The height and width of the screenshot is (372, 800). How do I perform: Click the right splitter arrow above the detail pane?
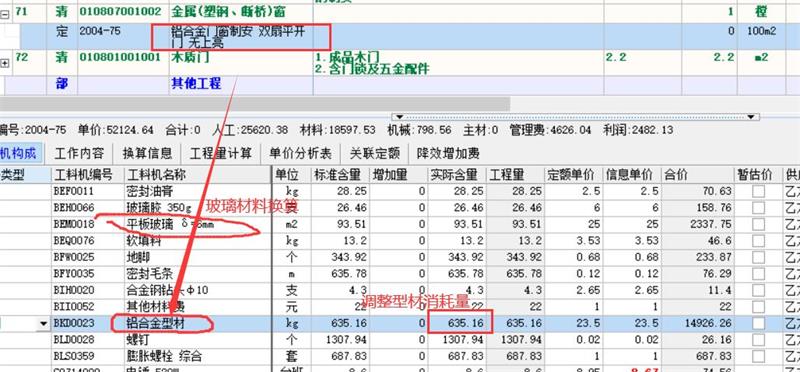(x=751, y=117)
